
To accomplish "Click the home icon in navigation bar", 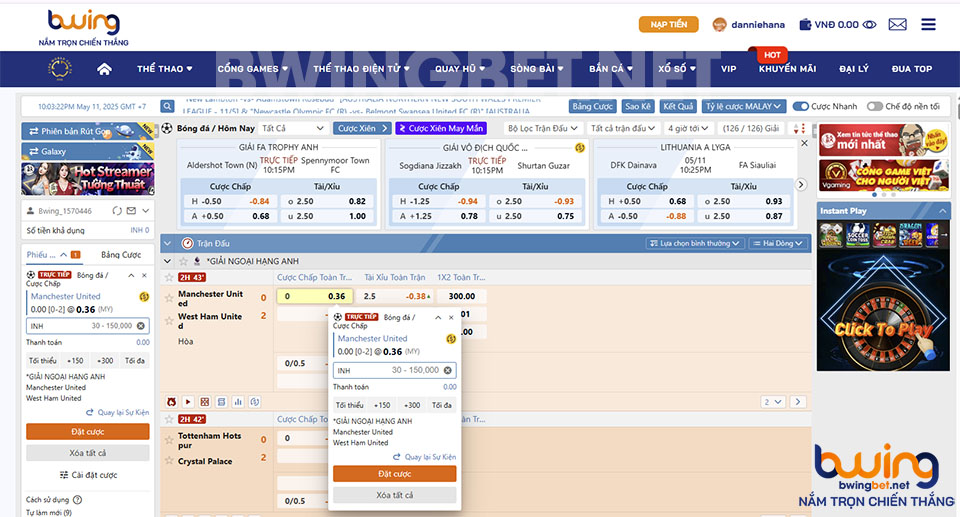I will [x=104, y=69].
